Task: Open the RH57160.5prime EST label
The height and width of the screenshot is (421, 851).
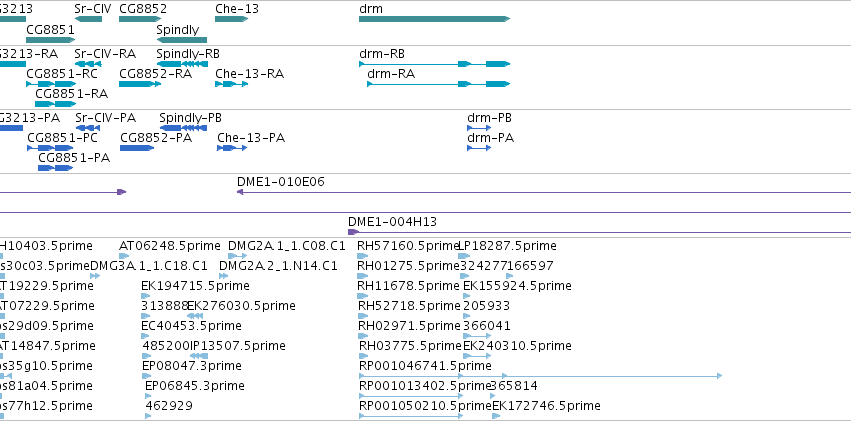Action: click(x=409, y=246)
